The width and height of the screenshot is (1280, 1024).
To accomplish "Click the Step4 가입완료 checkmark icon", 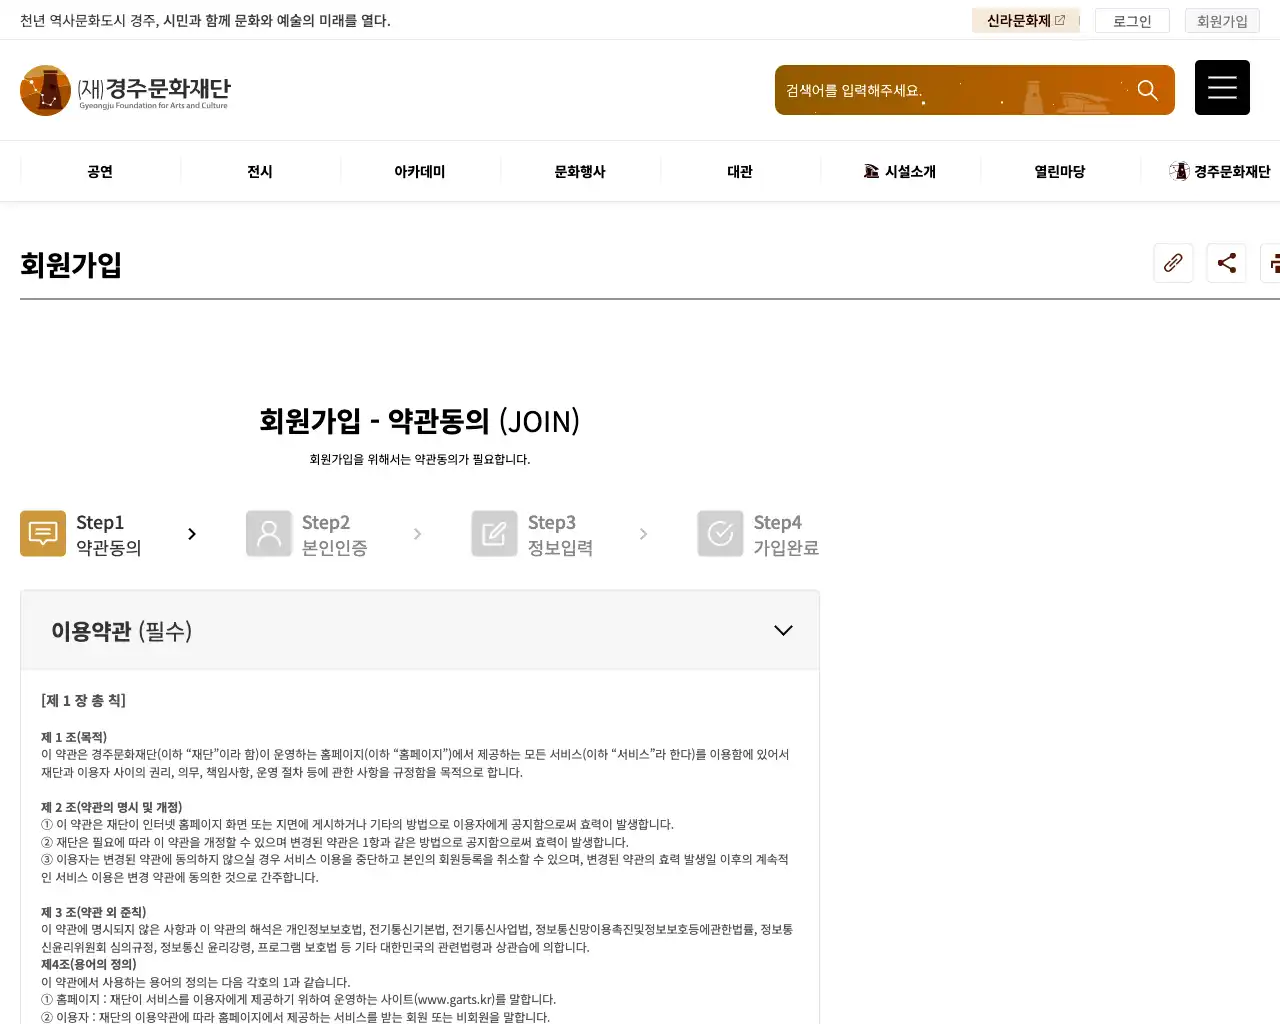I will (720, 533).
